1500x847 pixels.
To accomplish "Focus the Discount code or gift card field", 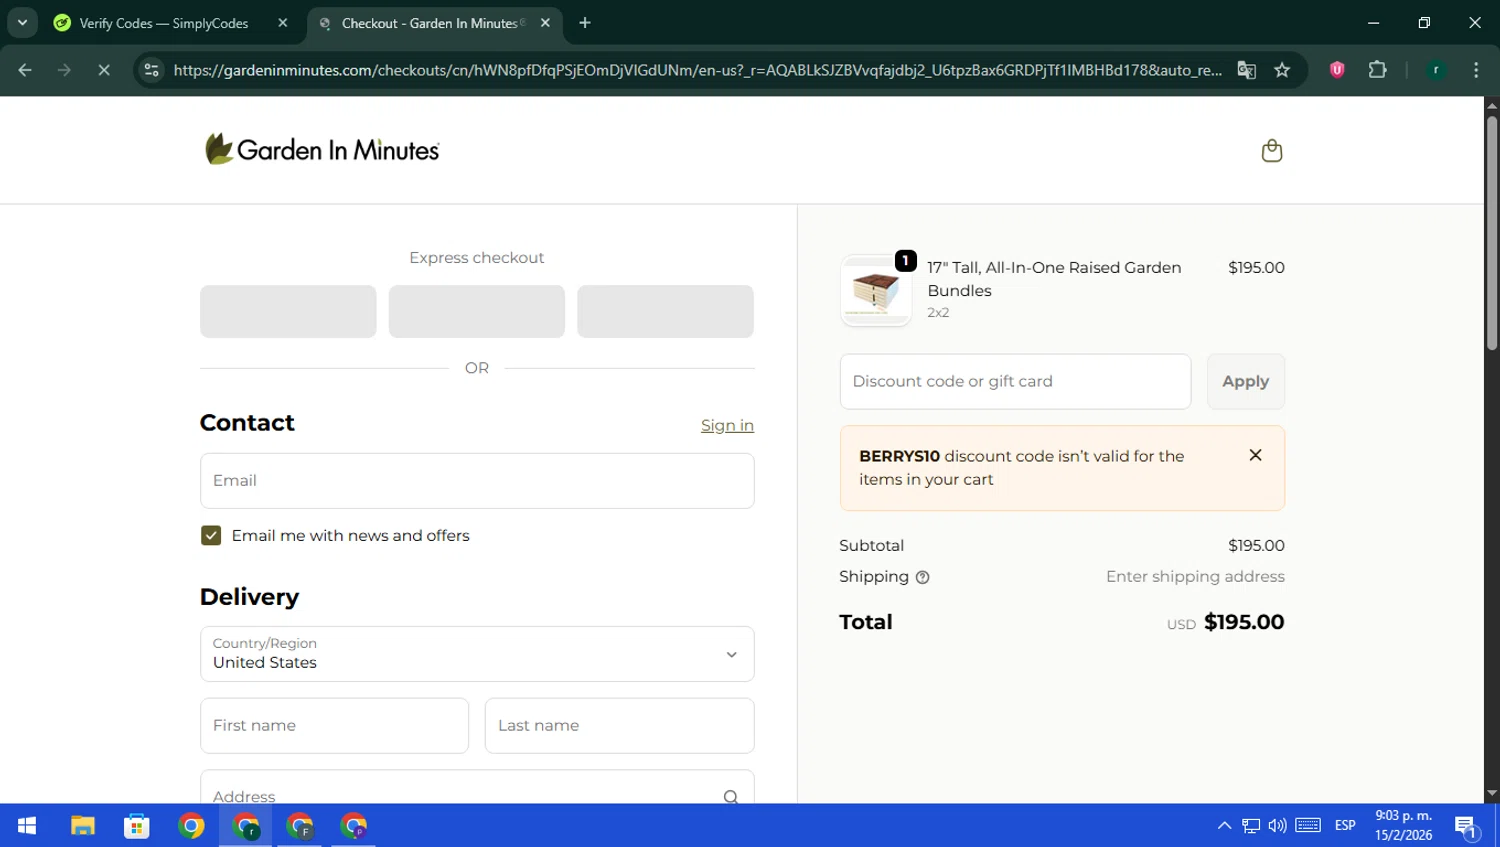I will 1015,381.
